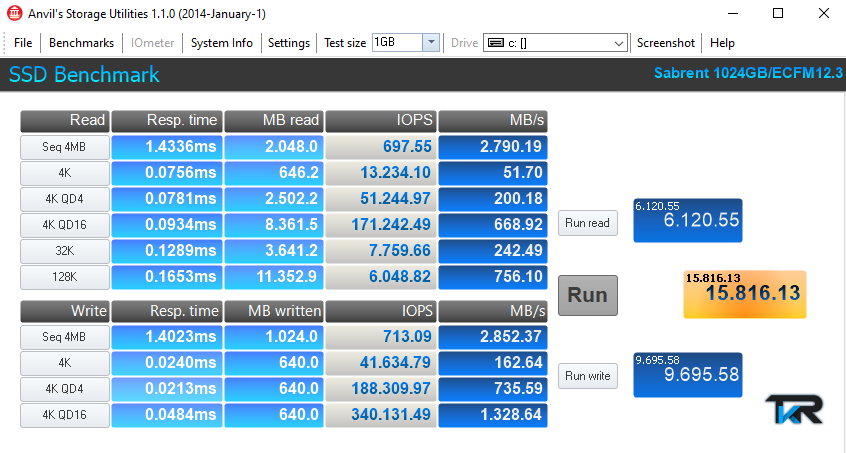Click the 735.59 MB/s value
This screenshot has height=453, width=846.
click(x=493, y=389)
